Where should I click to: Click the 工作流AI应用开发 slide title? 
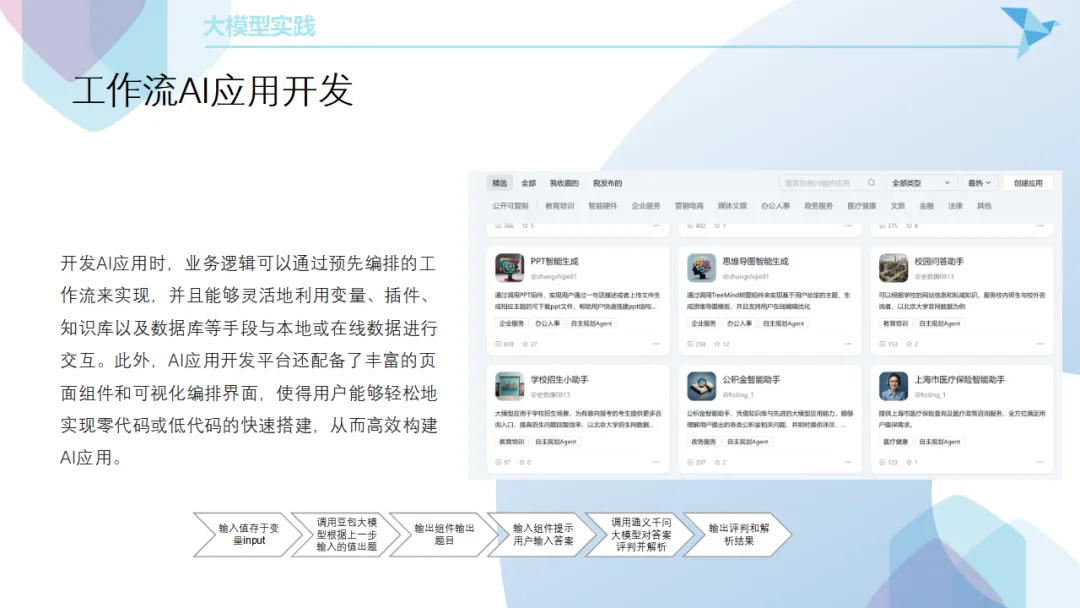point(213,91)
